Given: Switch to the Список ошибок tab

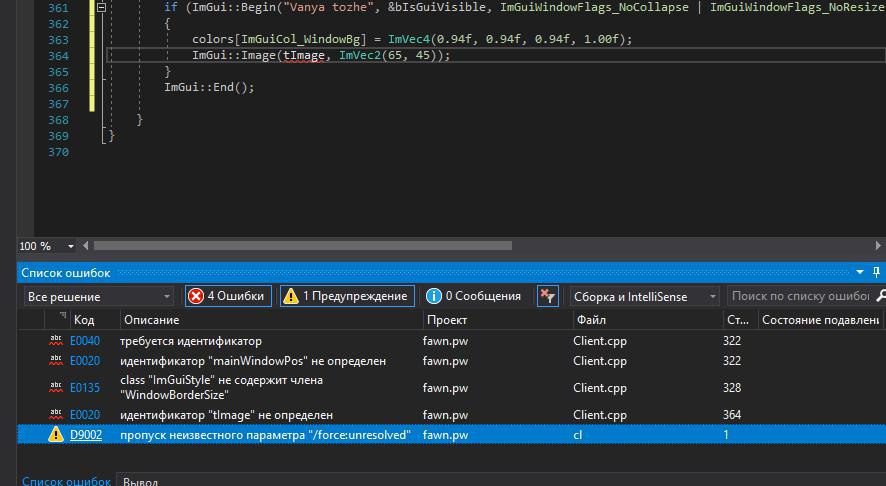Looking at the screenshot, I should (66, 481).
